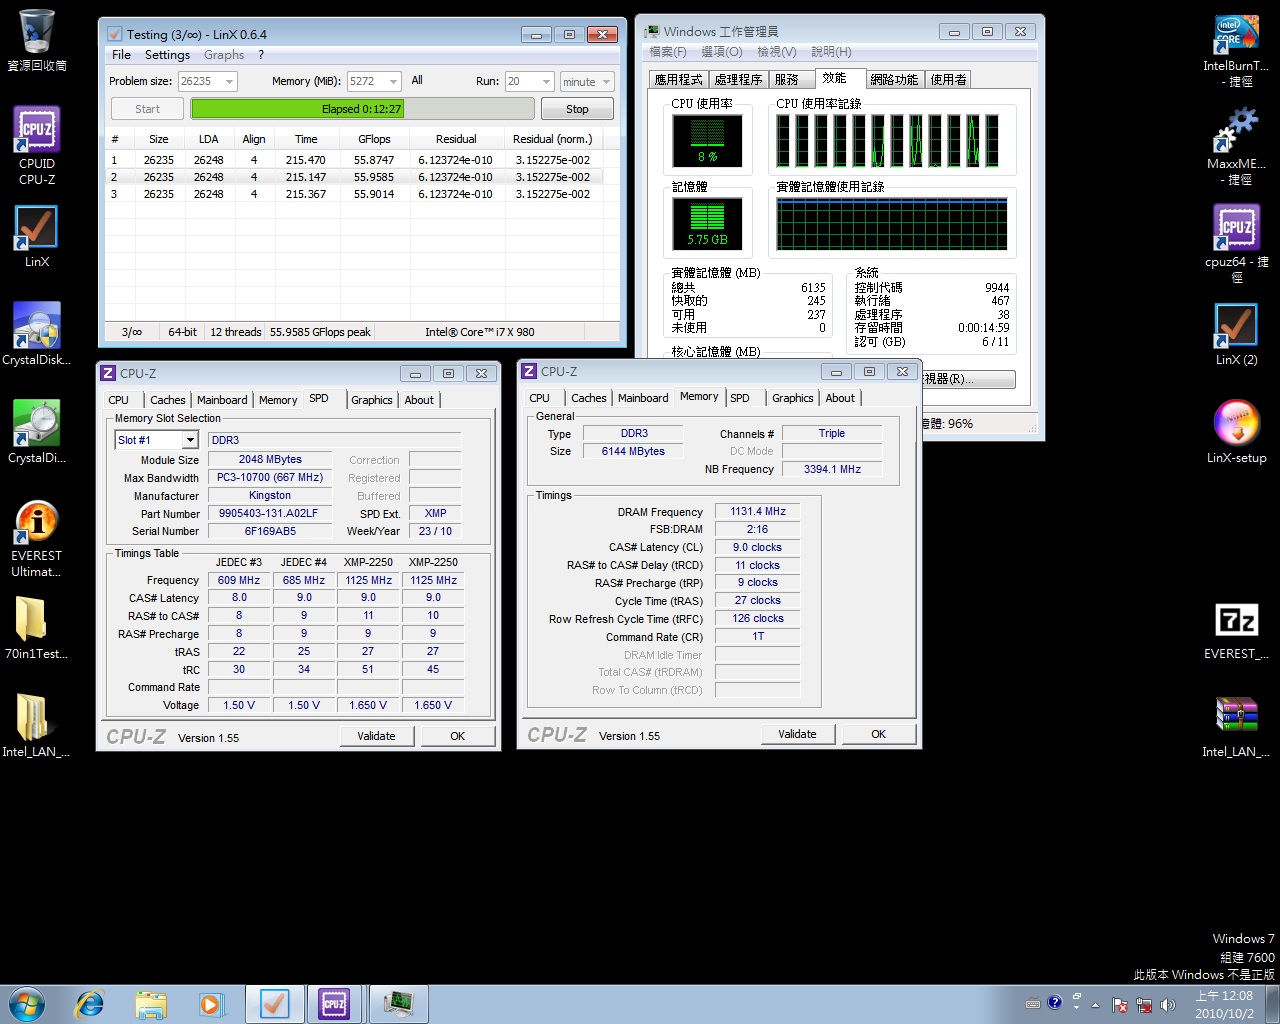The width and height of the screenshot is (1280, 1024).
Task: Open Graphics tab in left CPU-Z window
Action: point(372,400)
